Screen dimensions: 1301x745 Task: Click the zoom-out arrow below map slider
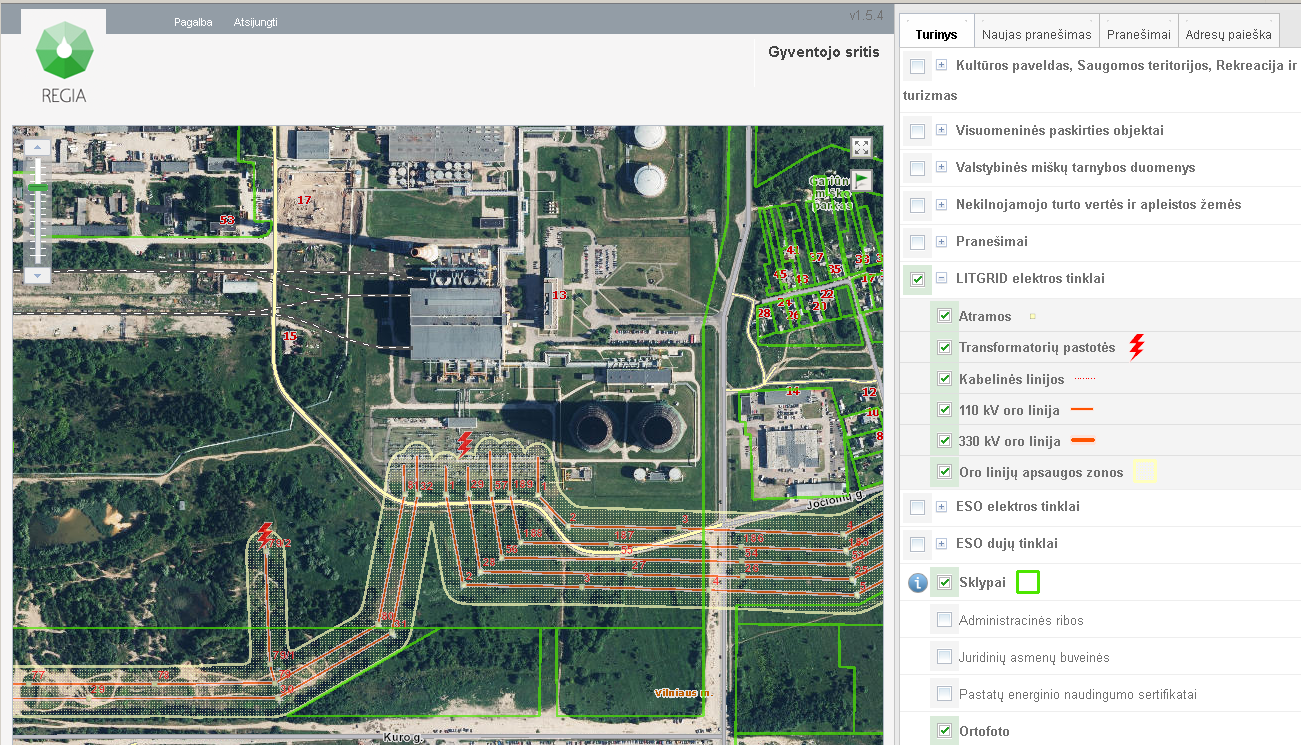tap(38, 274)
